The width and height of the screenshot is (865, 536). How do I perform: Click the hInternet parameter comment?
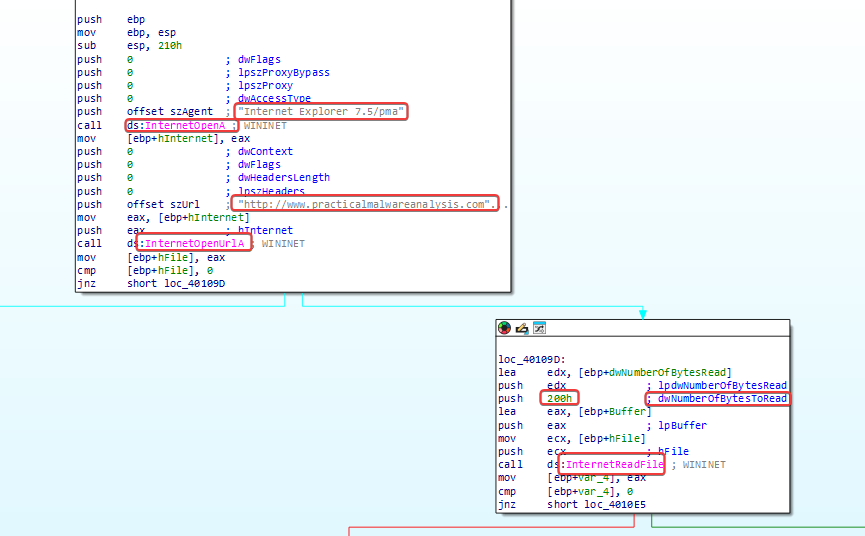[x=265, y=231]
